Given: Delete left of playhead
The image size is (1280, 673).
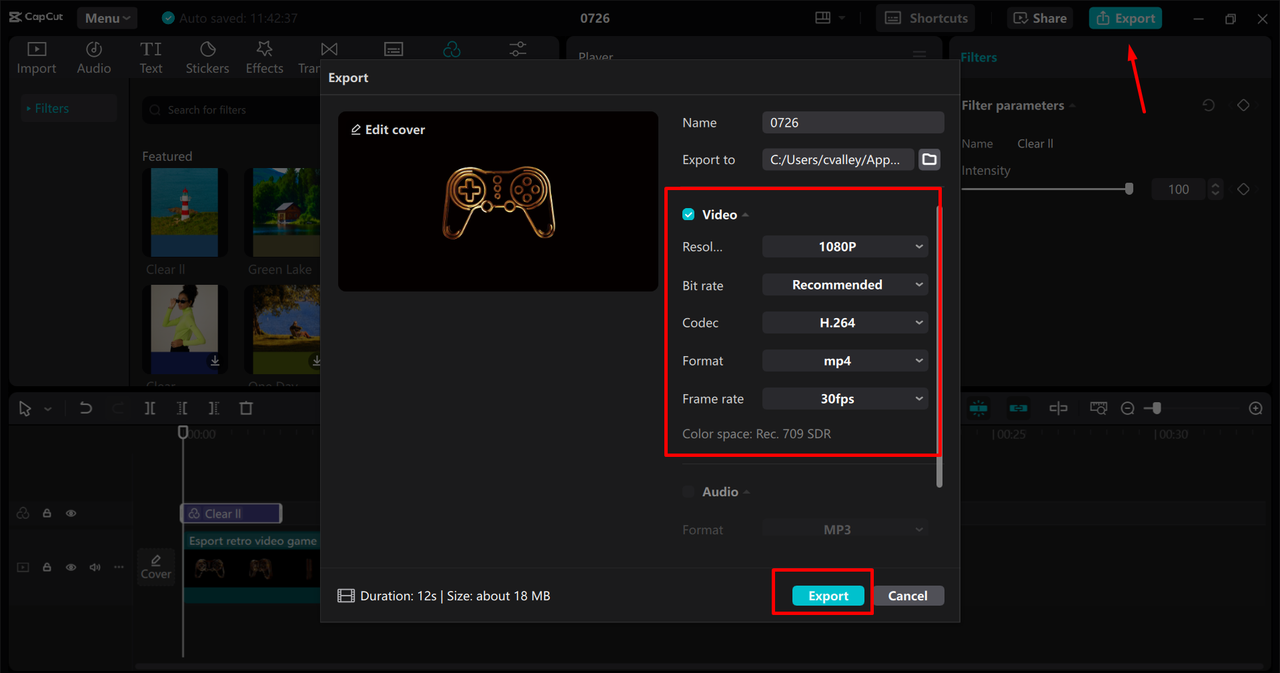Looking at the screenshot, I should pyautogui.click(x=182, y=408).
